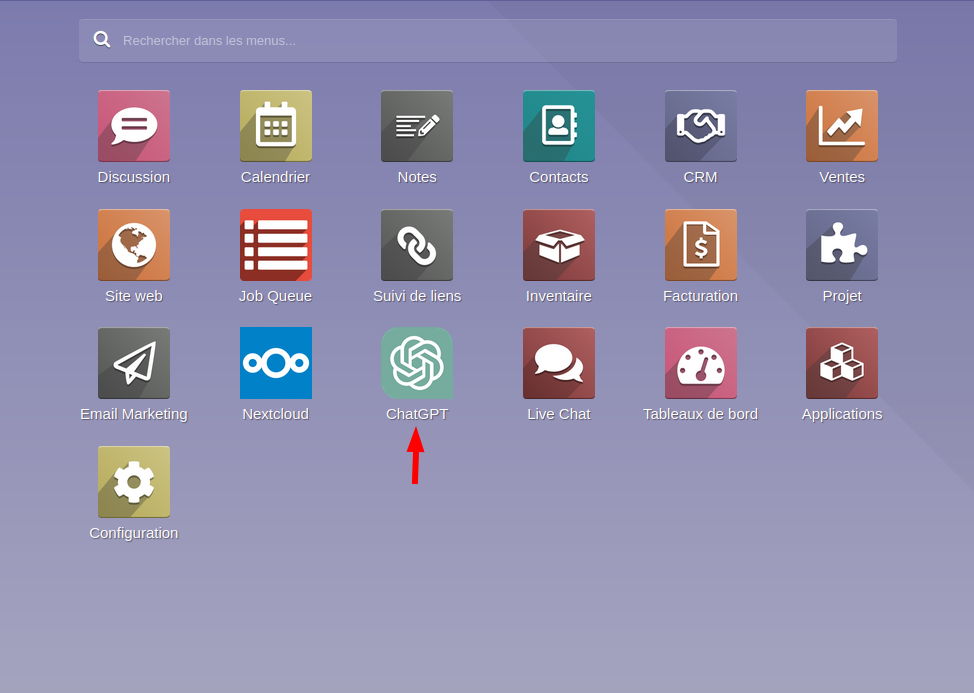Open the Live Chat bubbles icon

pyautogui.click(x=559, y=363)
